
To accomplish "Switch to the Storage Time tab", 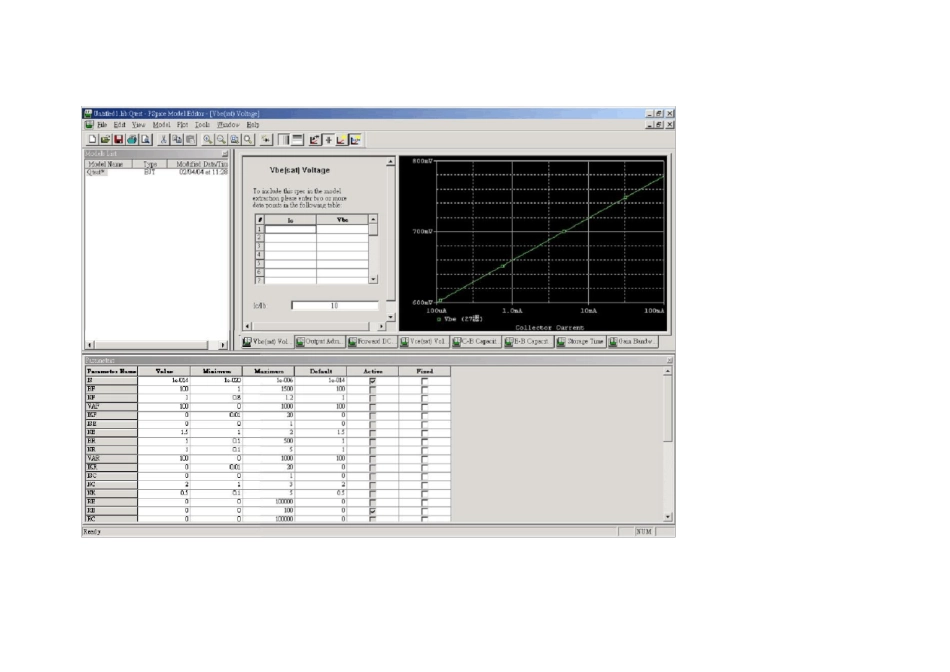I will [580, 342].
